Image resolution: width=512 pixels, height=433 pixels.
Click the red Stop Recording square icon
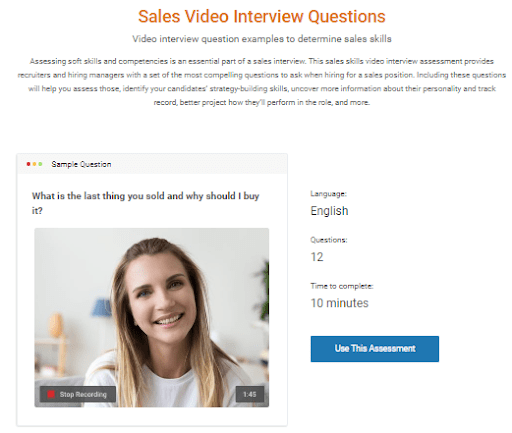click(x=51, y=394)
